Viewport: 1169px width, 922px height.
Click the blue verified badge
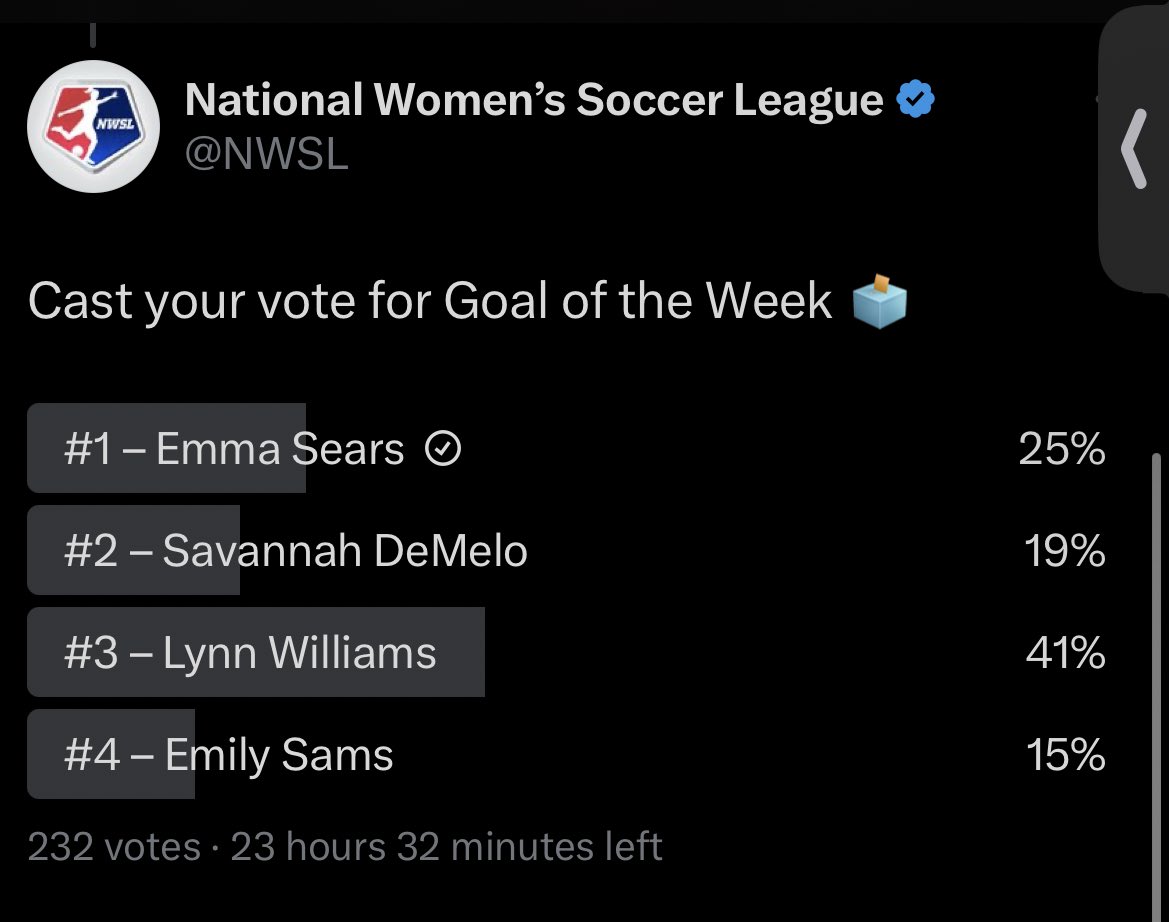pos(916,100)
